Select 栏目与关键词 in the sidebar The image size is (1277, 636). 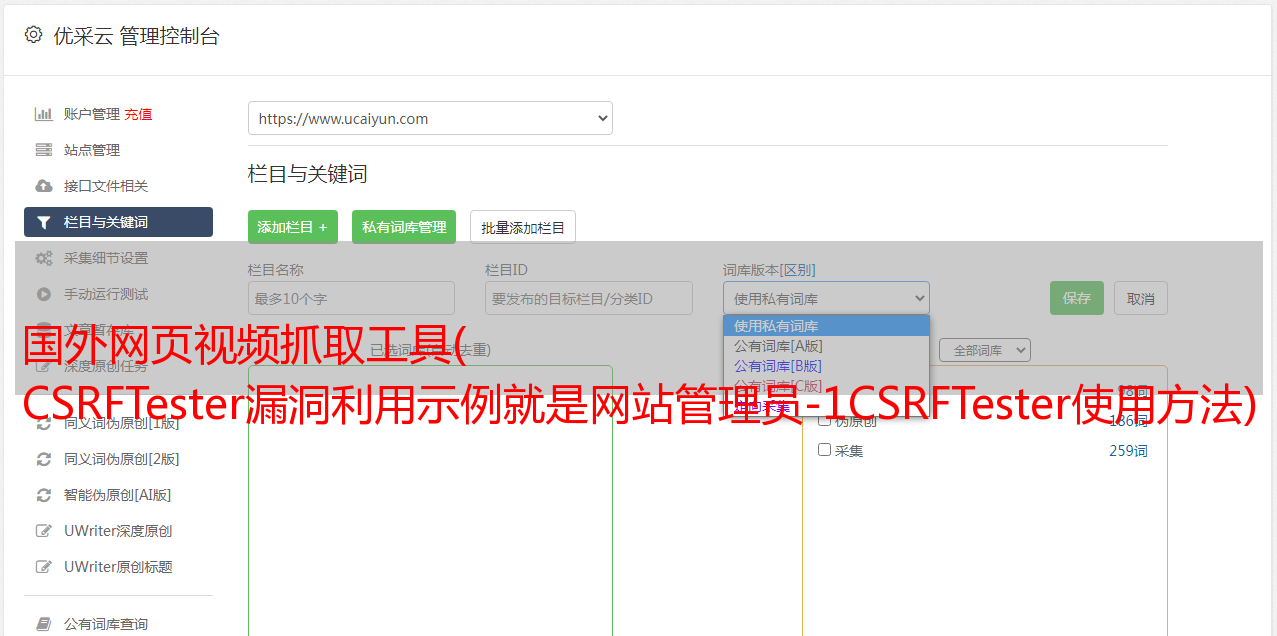point(118,222)
